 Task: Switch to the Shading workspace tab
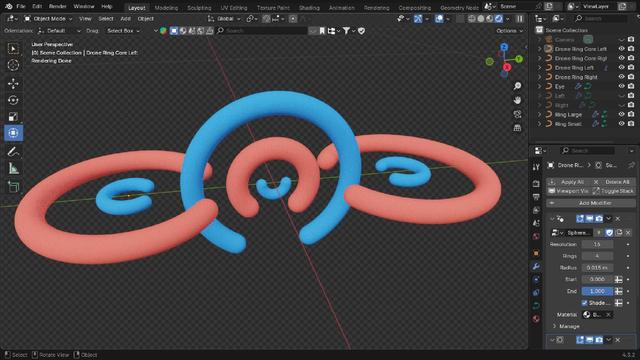tap(309, 8)
